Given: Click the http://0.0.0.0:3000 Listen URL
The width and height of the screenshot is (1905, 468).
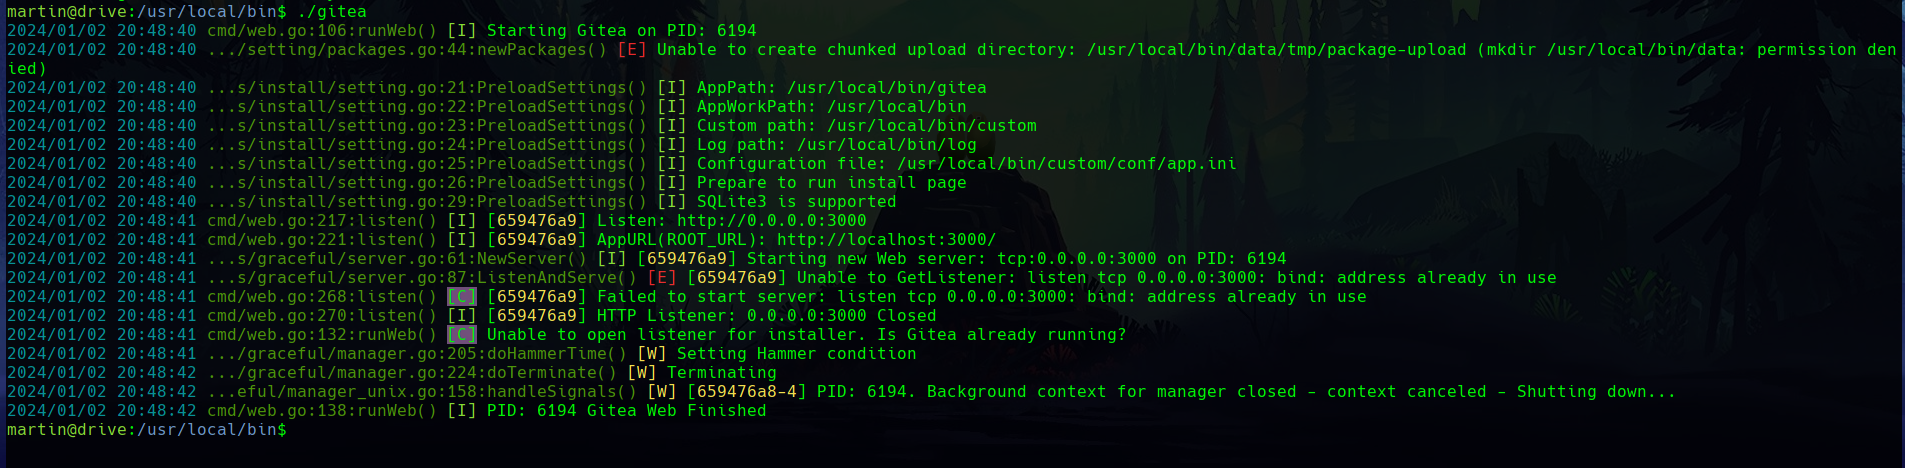Looking at the screenshot, I should point(771,221).
